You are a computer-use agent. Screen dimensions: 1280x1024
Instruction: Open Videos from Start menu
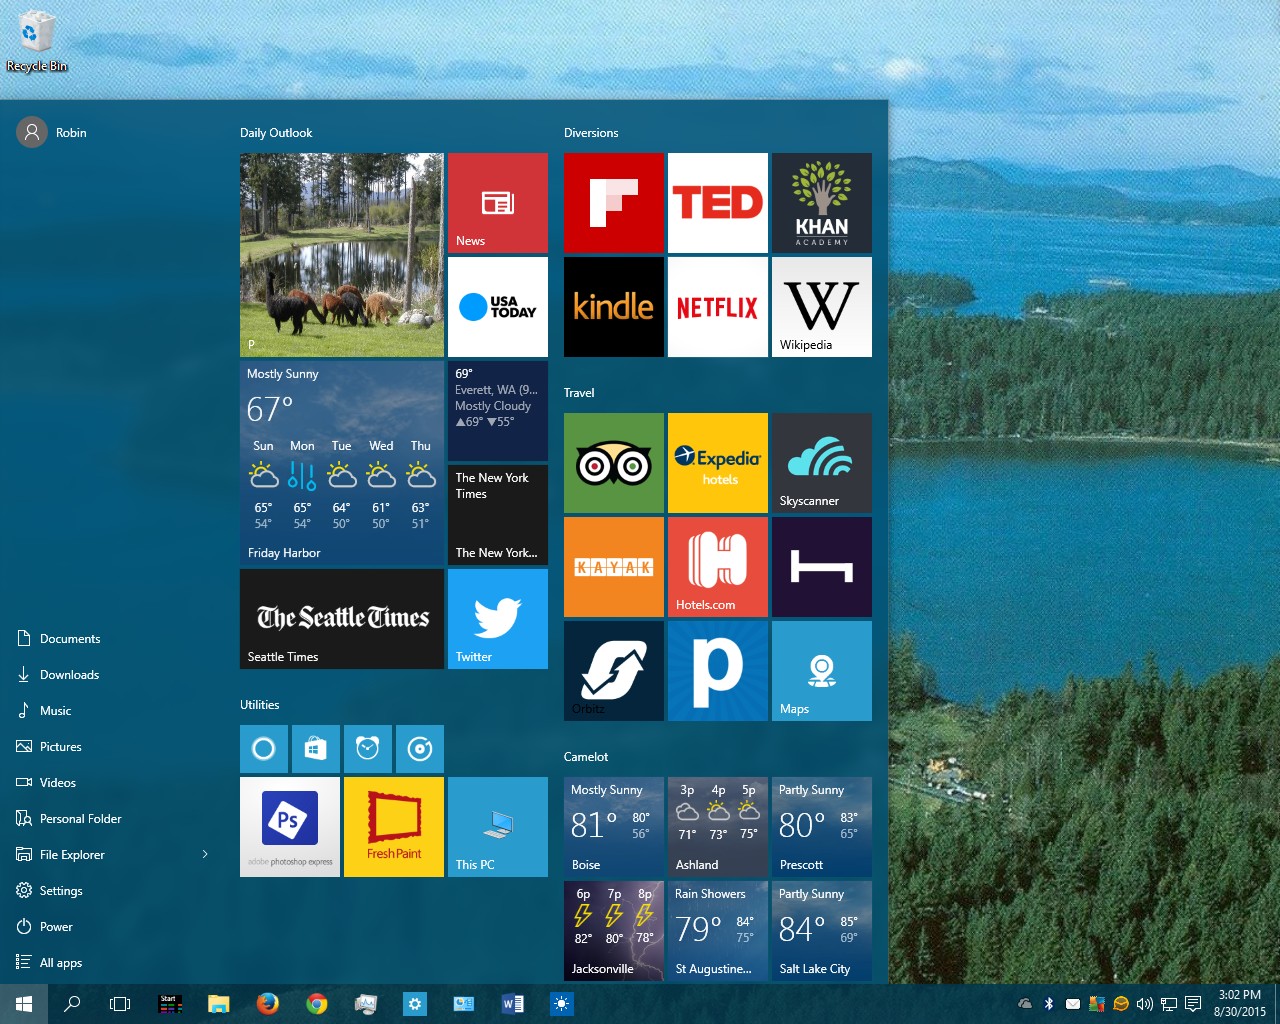(x=46, y=783)
